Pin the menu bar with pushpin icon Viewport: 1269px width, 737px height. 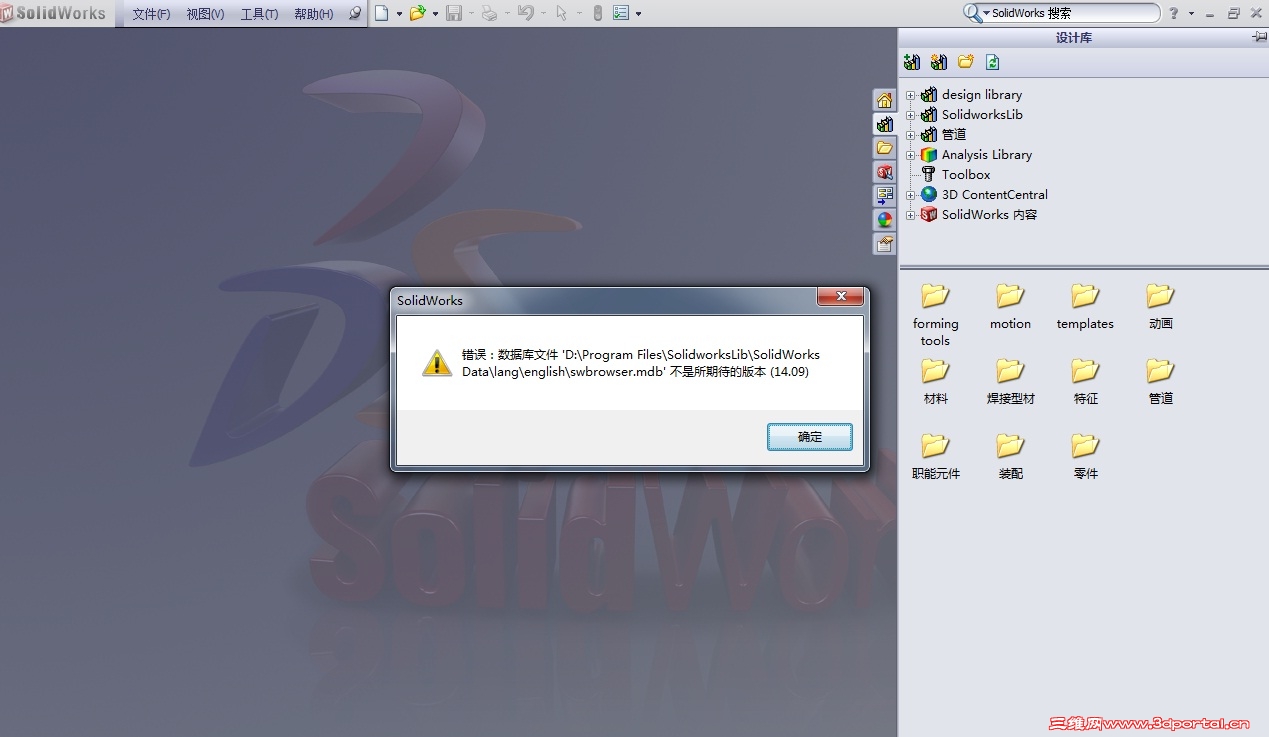[x=355, y=14]
